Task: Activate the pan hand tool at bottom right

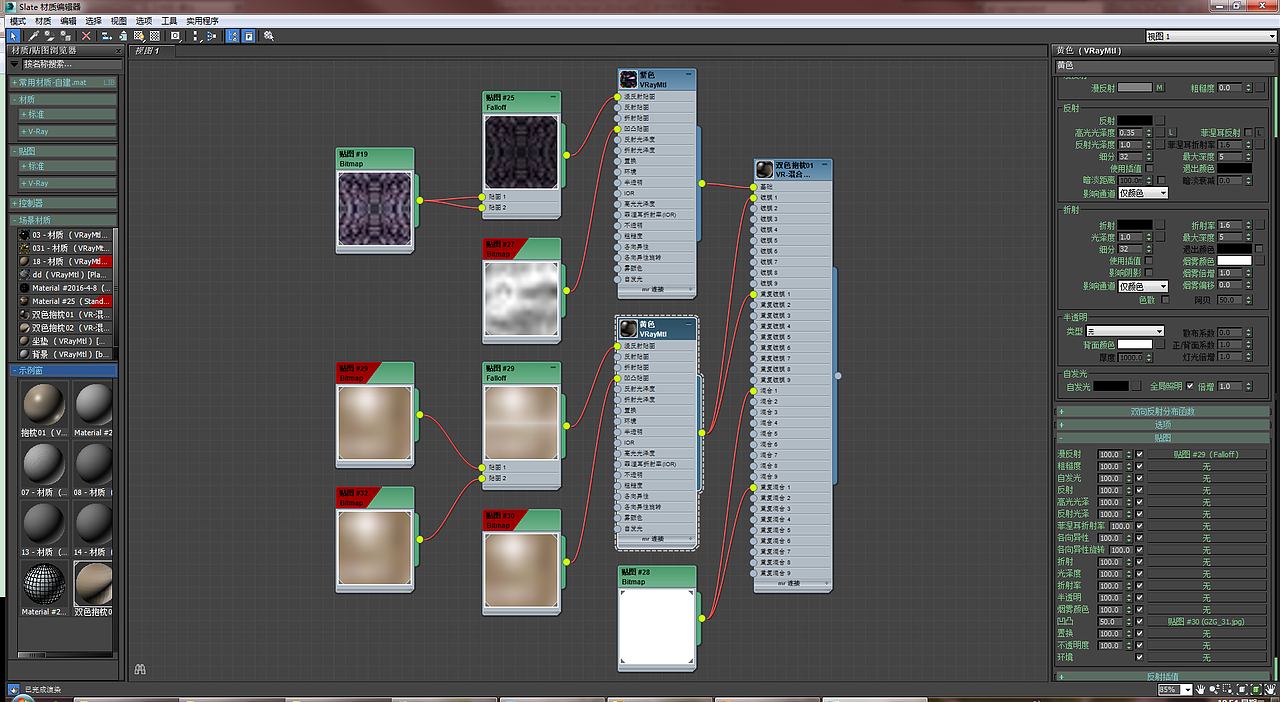Action: tap(1200, 690)
